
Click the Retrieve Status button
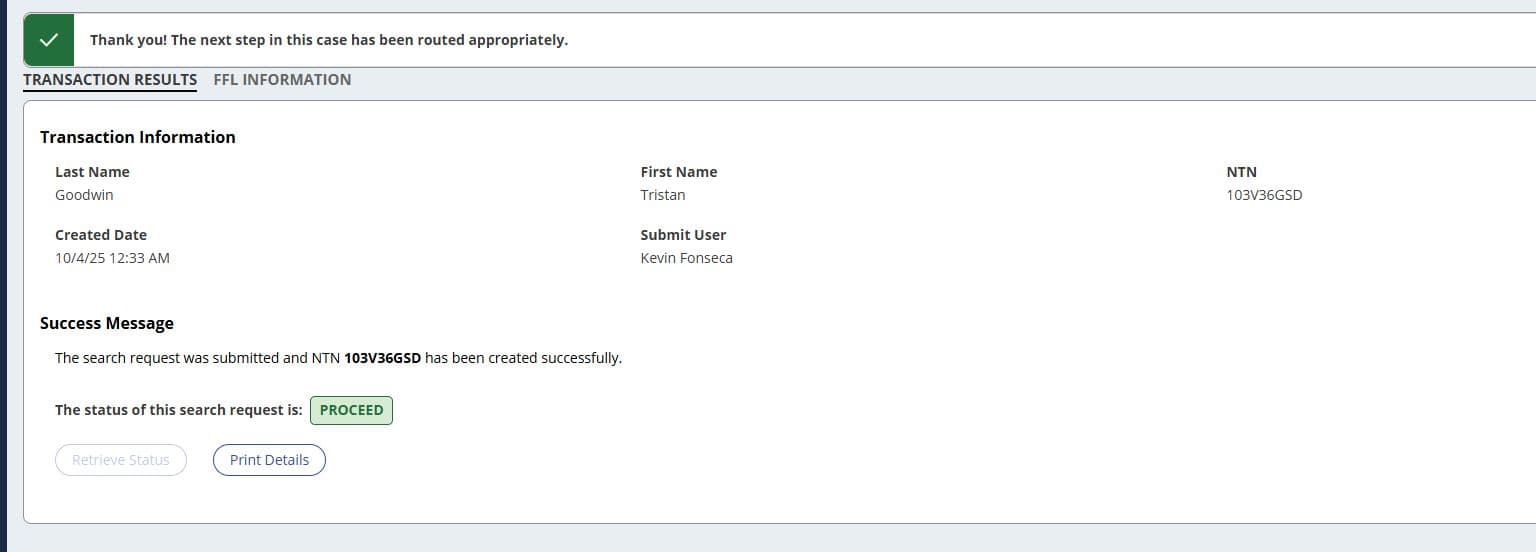[x=121, y=460]
